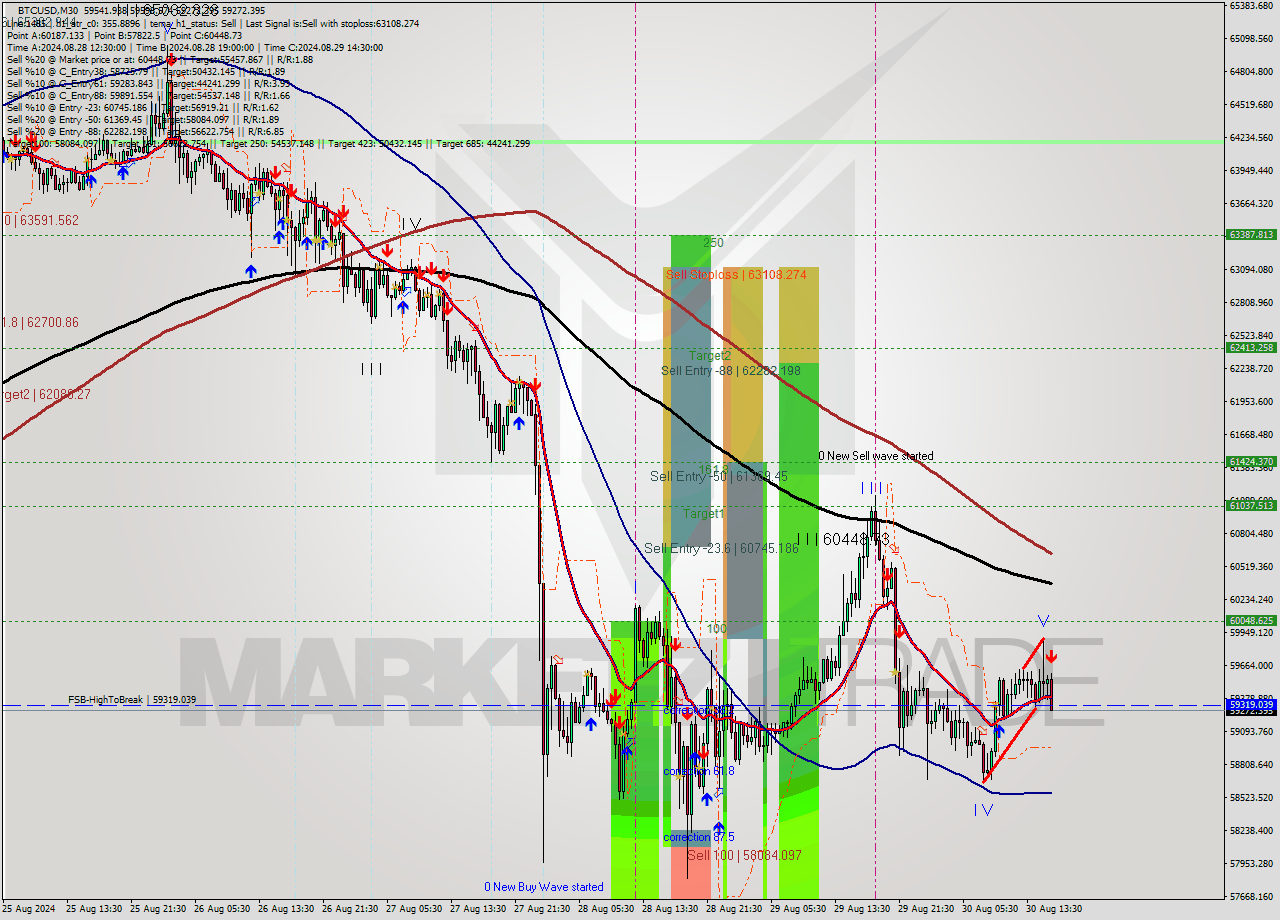
Task: Select the 'Sell Entry -23.6 | 60745.186' label
Action: pyautogui.click(x=722, y=548)
